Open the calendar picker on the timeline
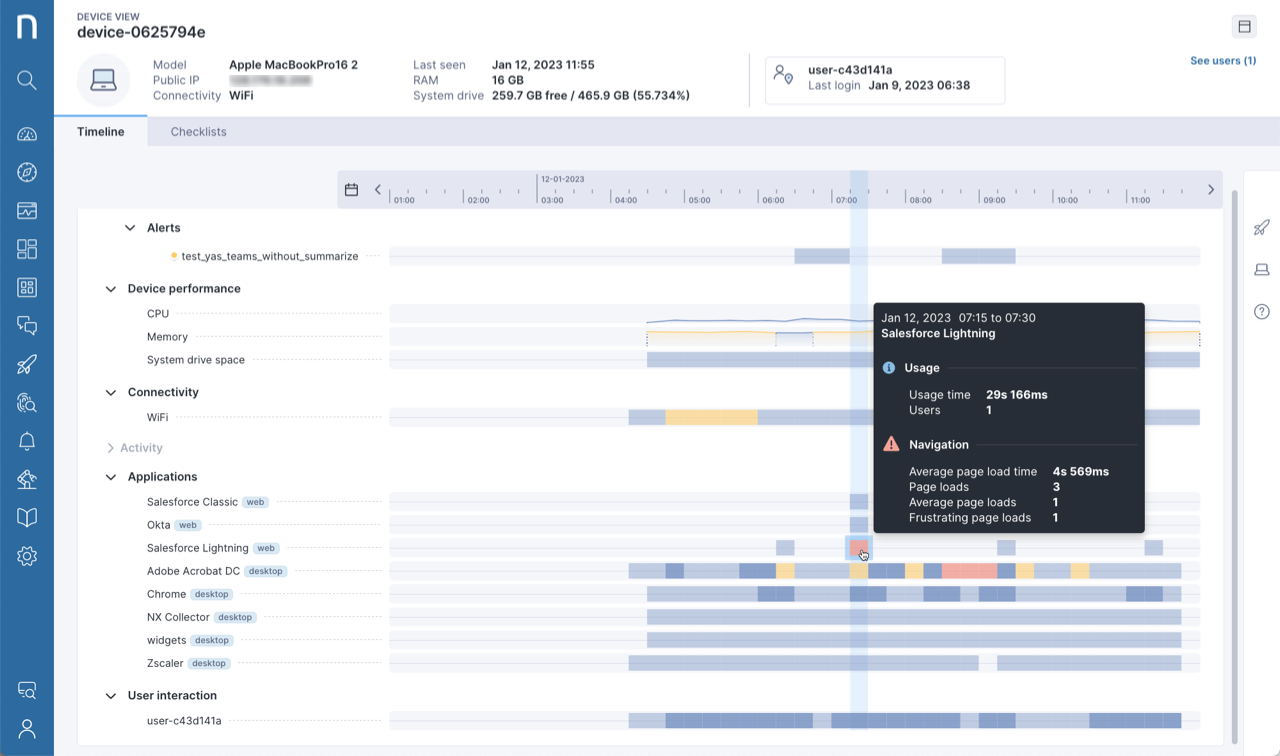 tap(351, 188)
